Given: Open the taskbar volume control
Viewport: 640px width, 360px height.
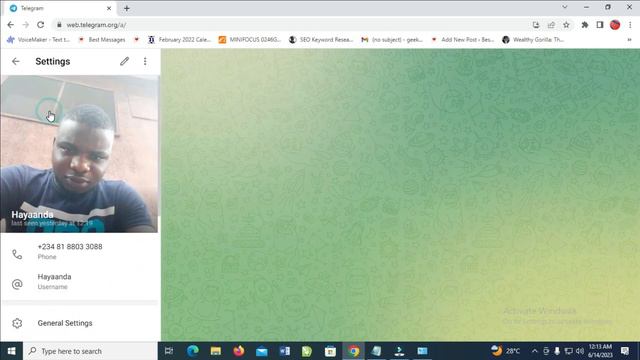Looking at the screenshot, I should [580, 351].
